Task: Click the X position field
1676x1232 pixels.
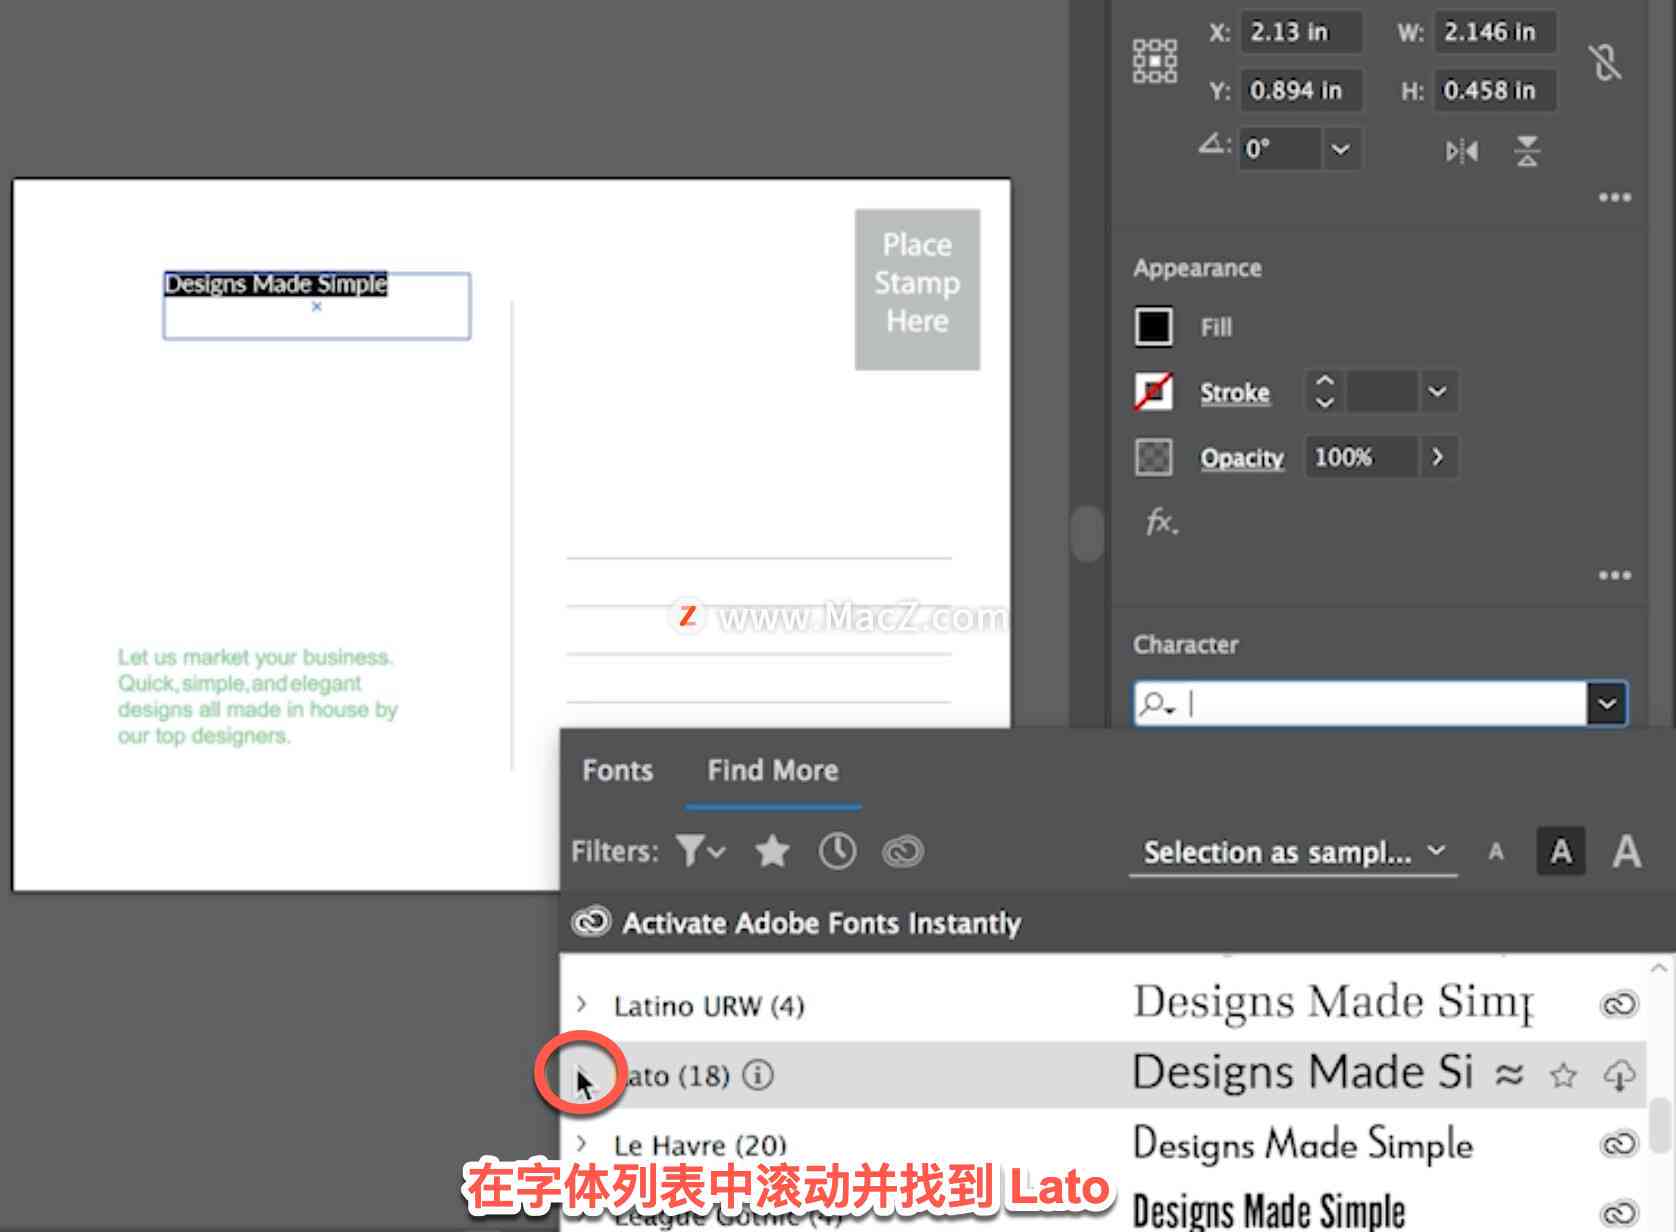Action: (x=1299, y=32)
